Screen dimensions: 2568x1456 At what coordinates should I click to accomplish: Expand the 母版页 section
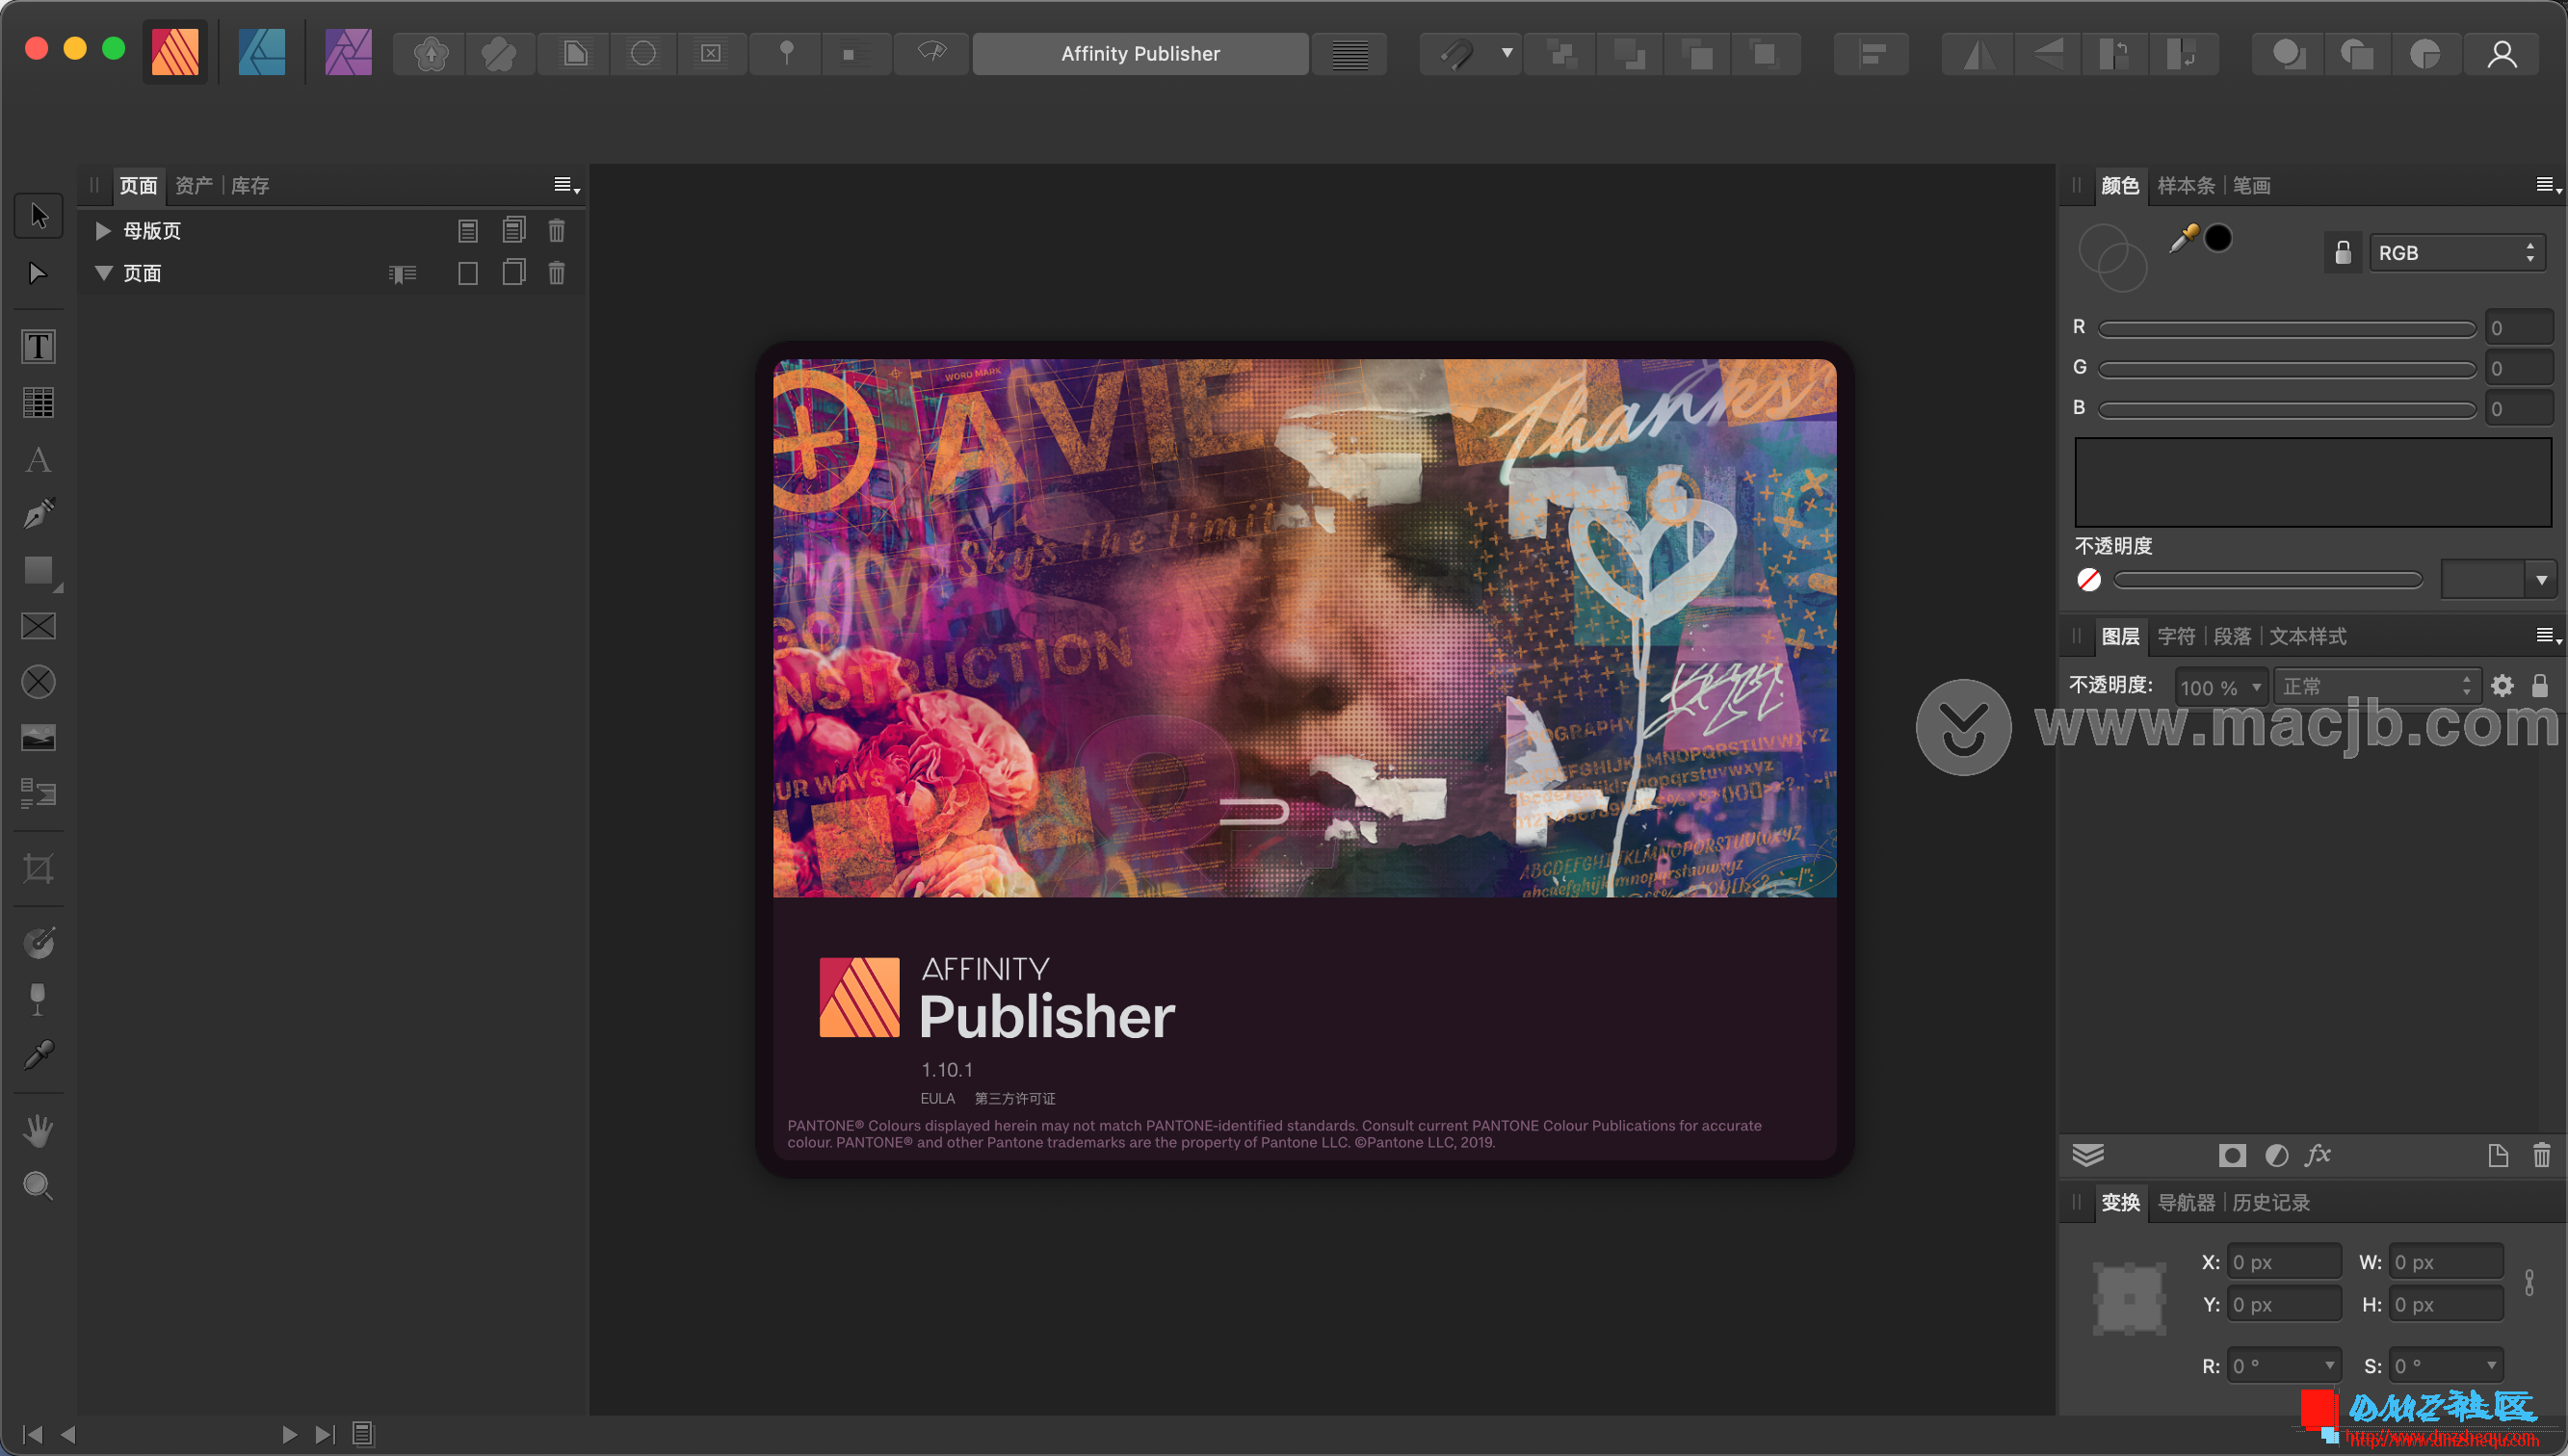point(102,231)
